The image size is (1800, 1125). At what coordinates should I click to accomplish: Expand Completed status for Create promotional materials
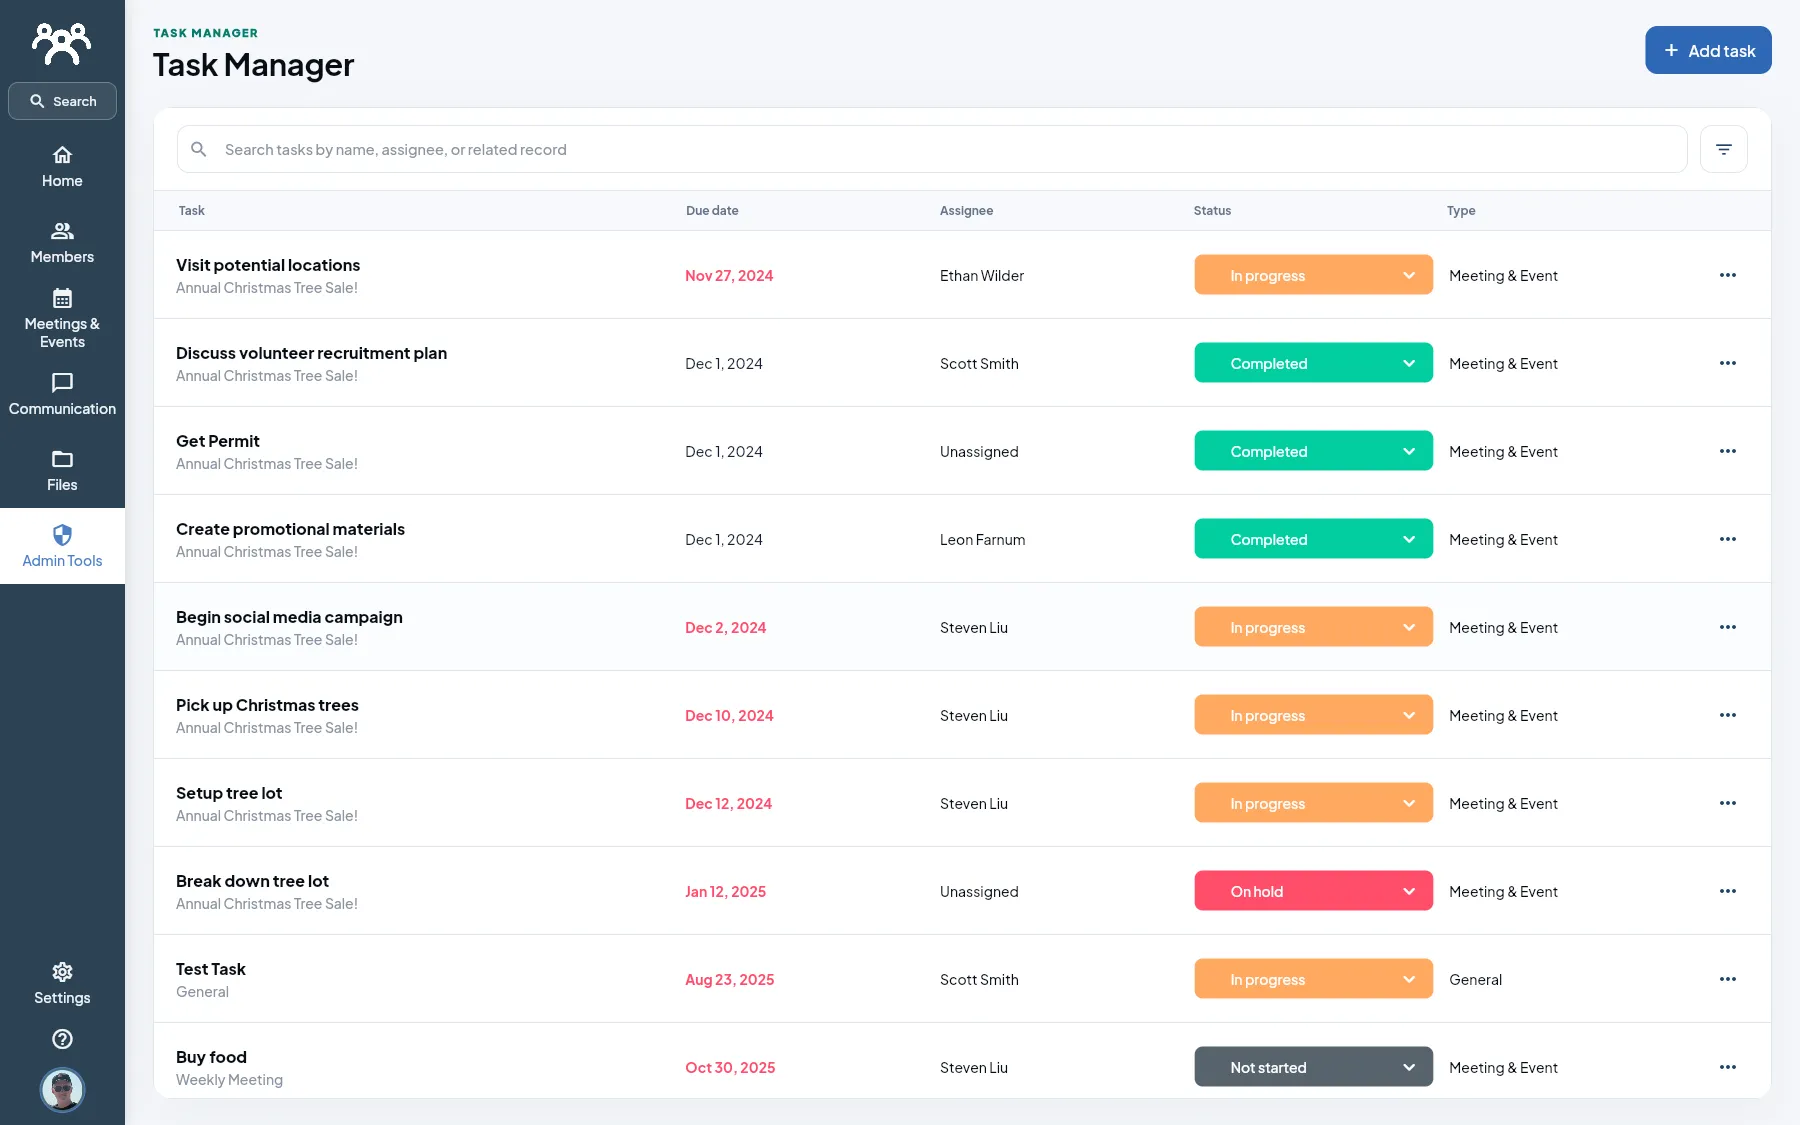1313,539
